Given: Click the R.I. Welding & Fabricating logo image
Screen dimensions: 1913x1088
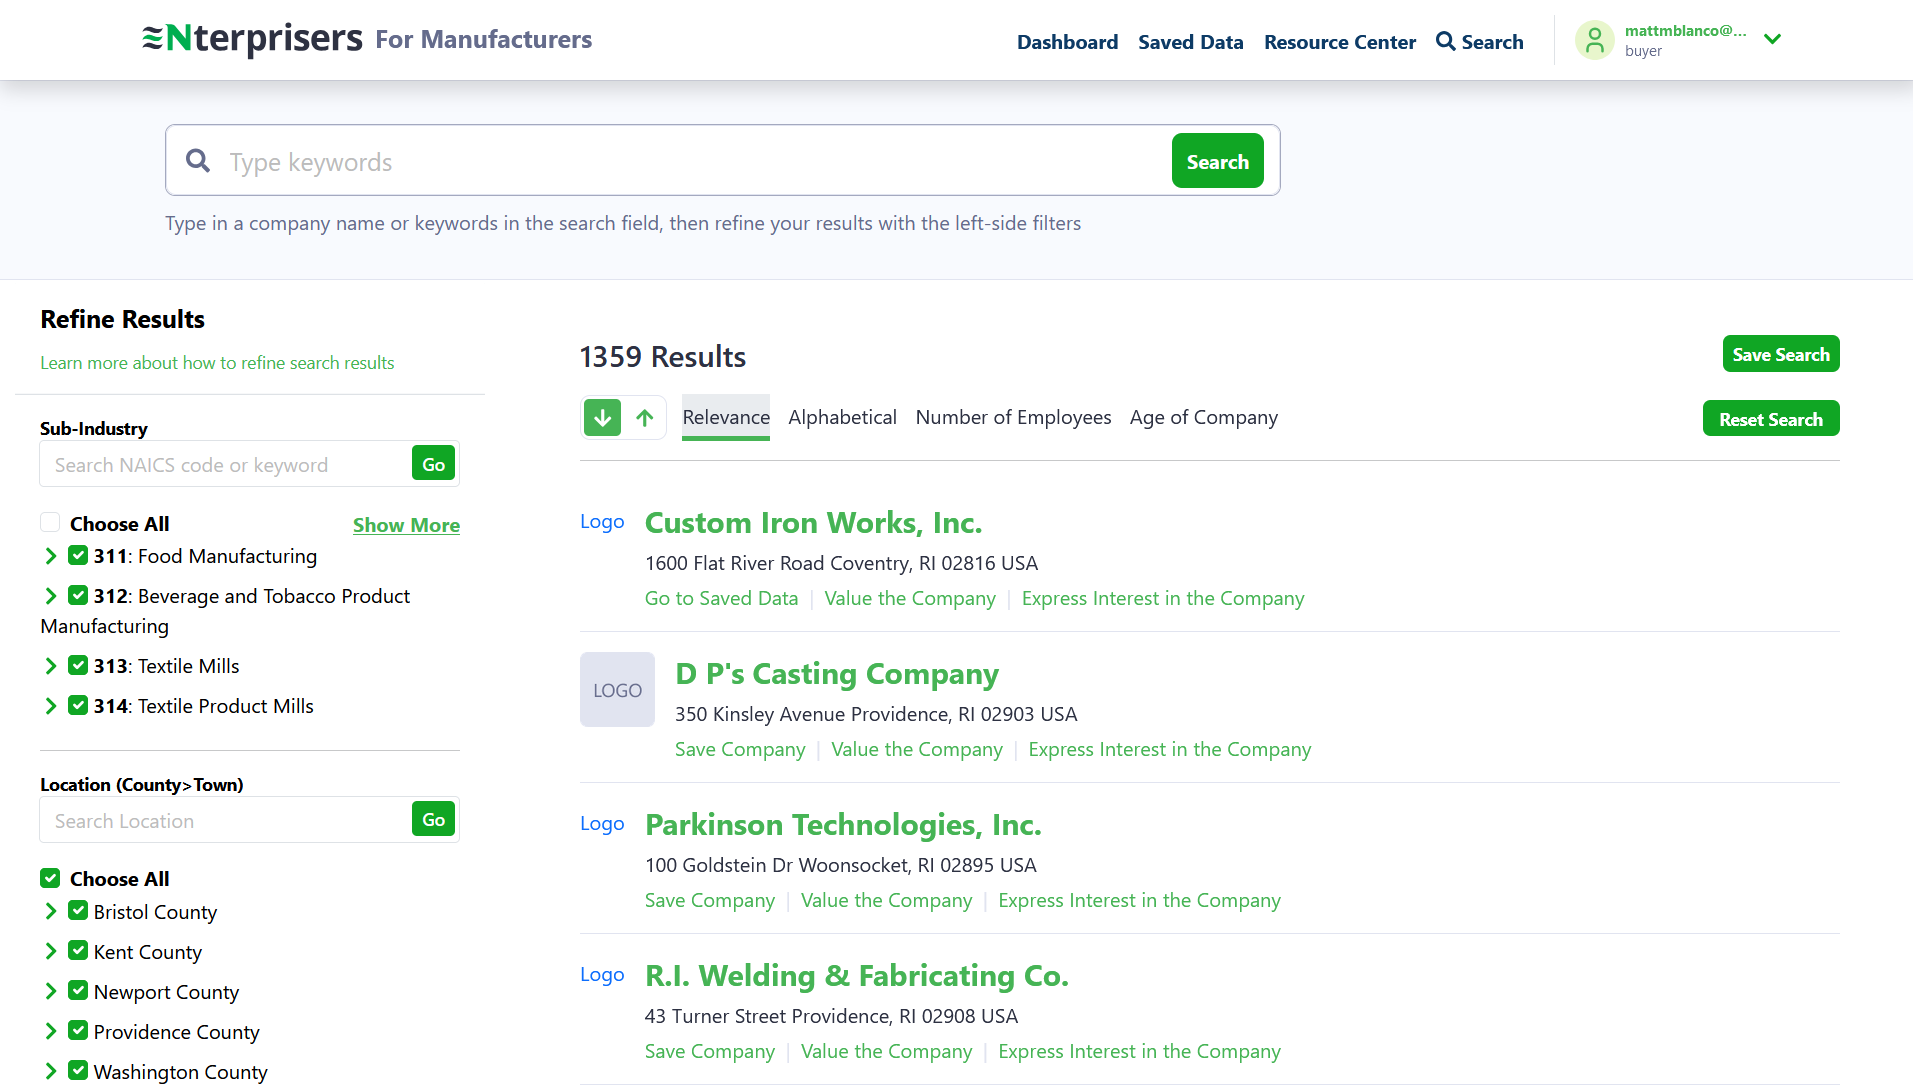Looking at the screenshot, I should tap(602, 975).
